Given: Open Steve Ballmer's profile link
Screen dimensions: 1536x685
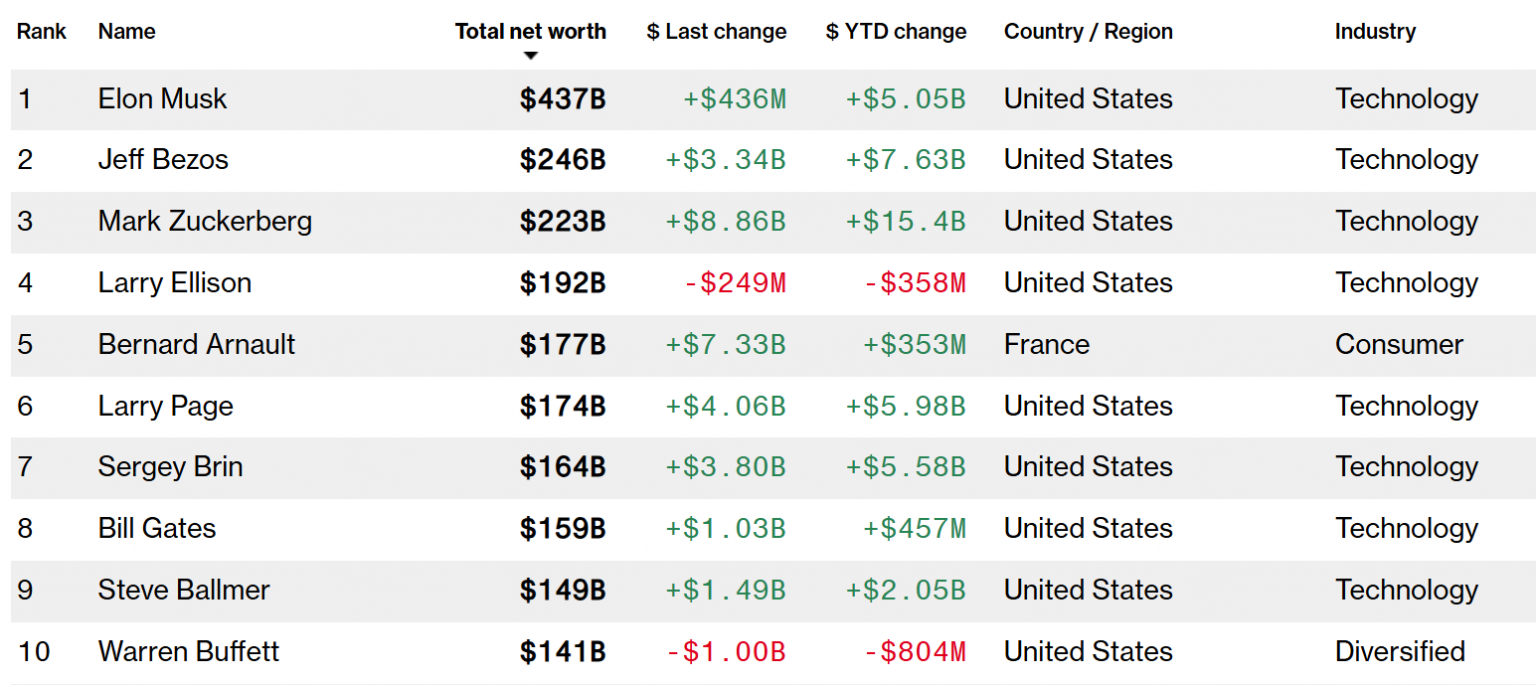Looking at the screenshot, I should pyautogui.click(x=184, y=590).
